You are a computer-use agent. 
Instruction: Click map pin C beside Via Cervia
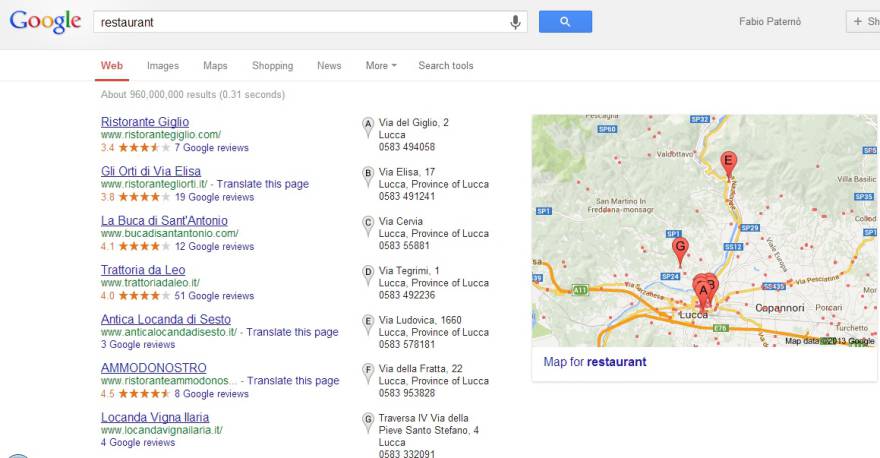click(x=368, y=226)
